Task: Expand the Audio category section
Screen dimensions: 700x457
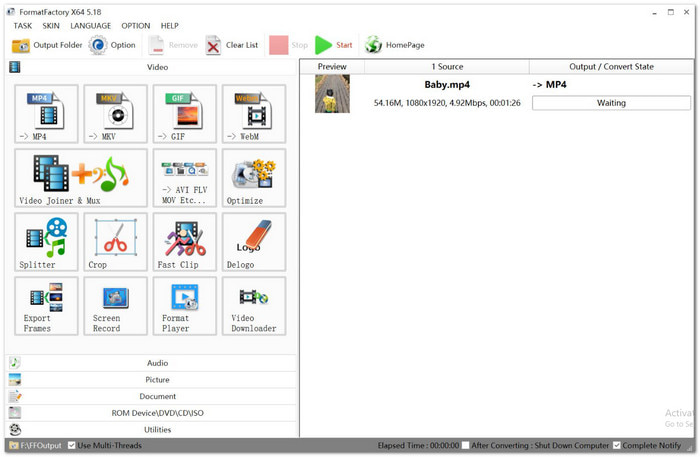Action: (155, 363)
